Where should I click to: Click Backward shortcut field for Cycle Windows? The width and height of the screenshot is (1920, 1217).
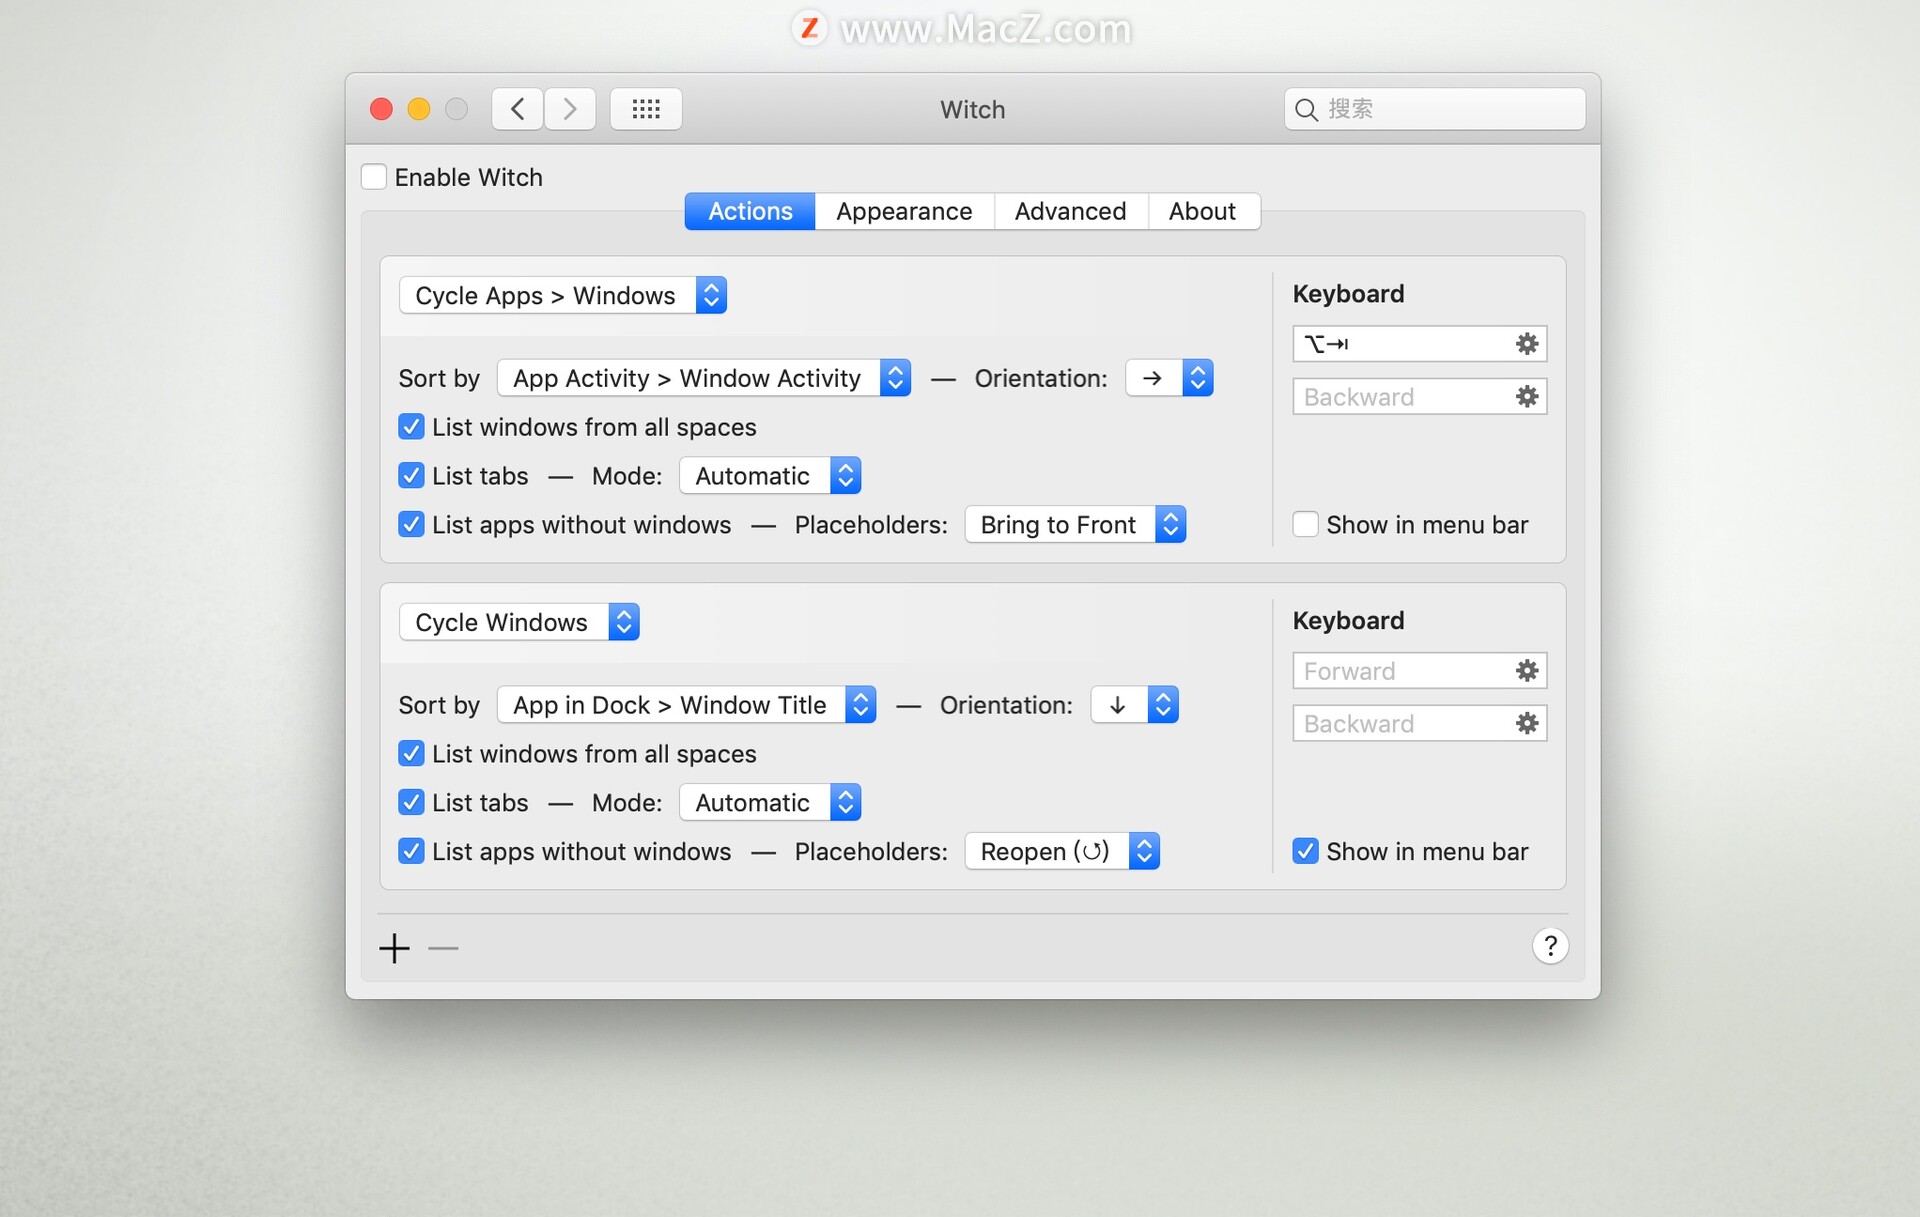[1419, 724]
